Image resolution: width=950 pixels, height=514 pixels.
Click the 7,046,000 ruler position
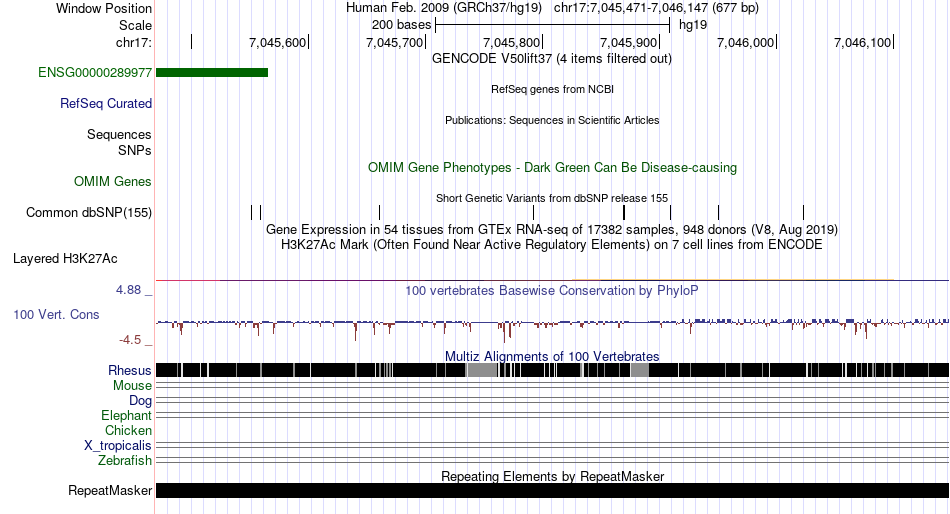coord(745,42)
